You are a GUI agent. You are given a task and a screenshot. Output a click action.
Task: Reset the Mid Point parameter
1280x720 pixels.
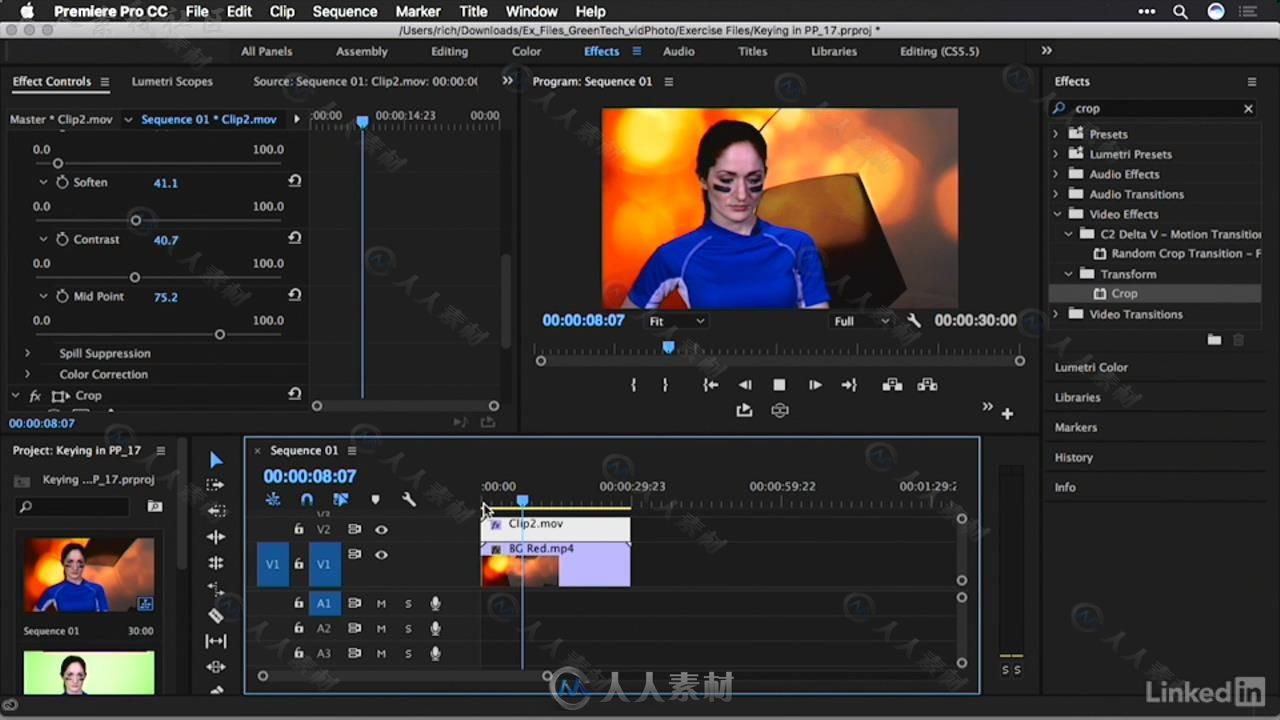294,296
